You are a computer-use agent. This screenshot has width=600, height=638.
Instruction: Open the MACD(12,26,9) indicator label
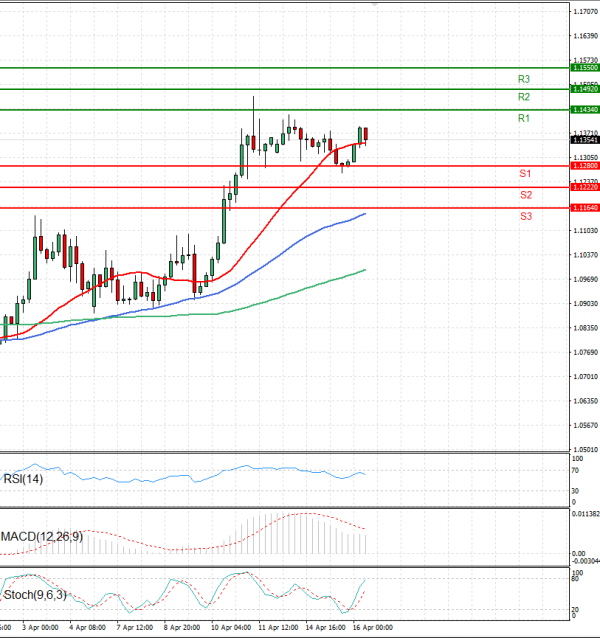coord(42,537)
